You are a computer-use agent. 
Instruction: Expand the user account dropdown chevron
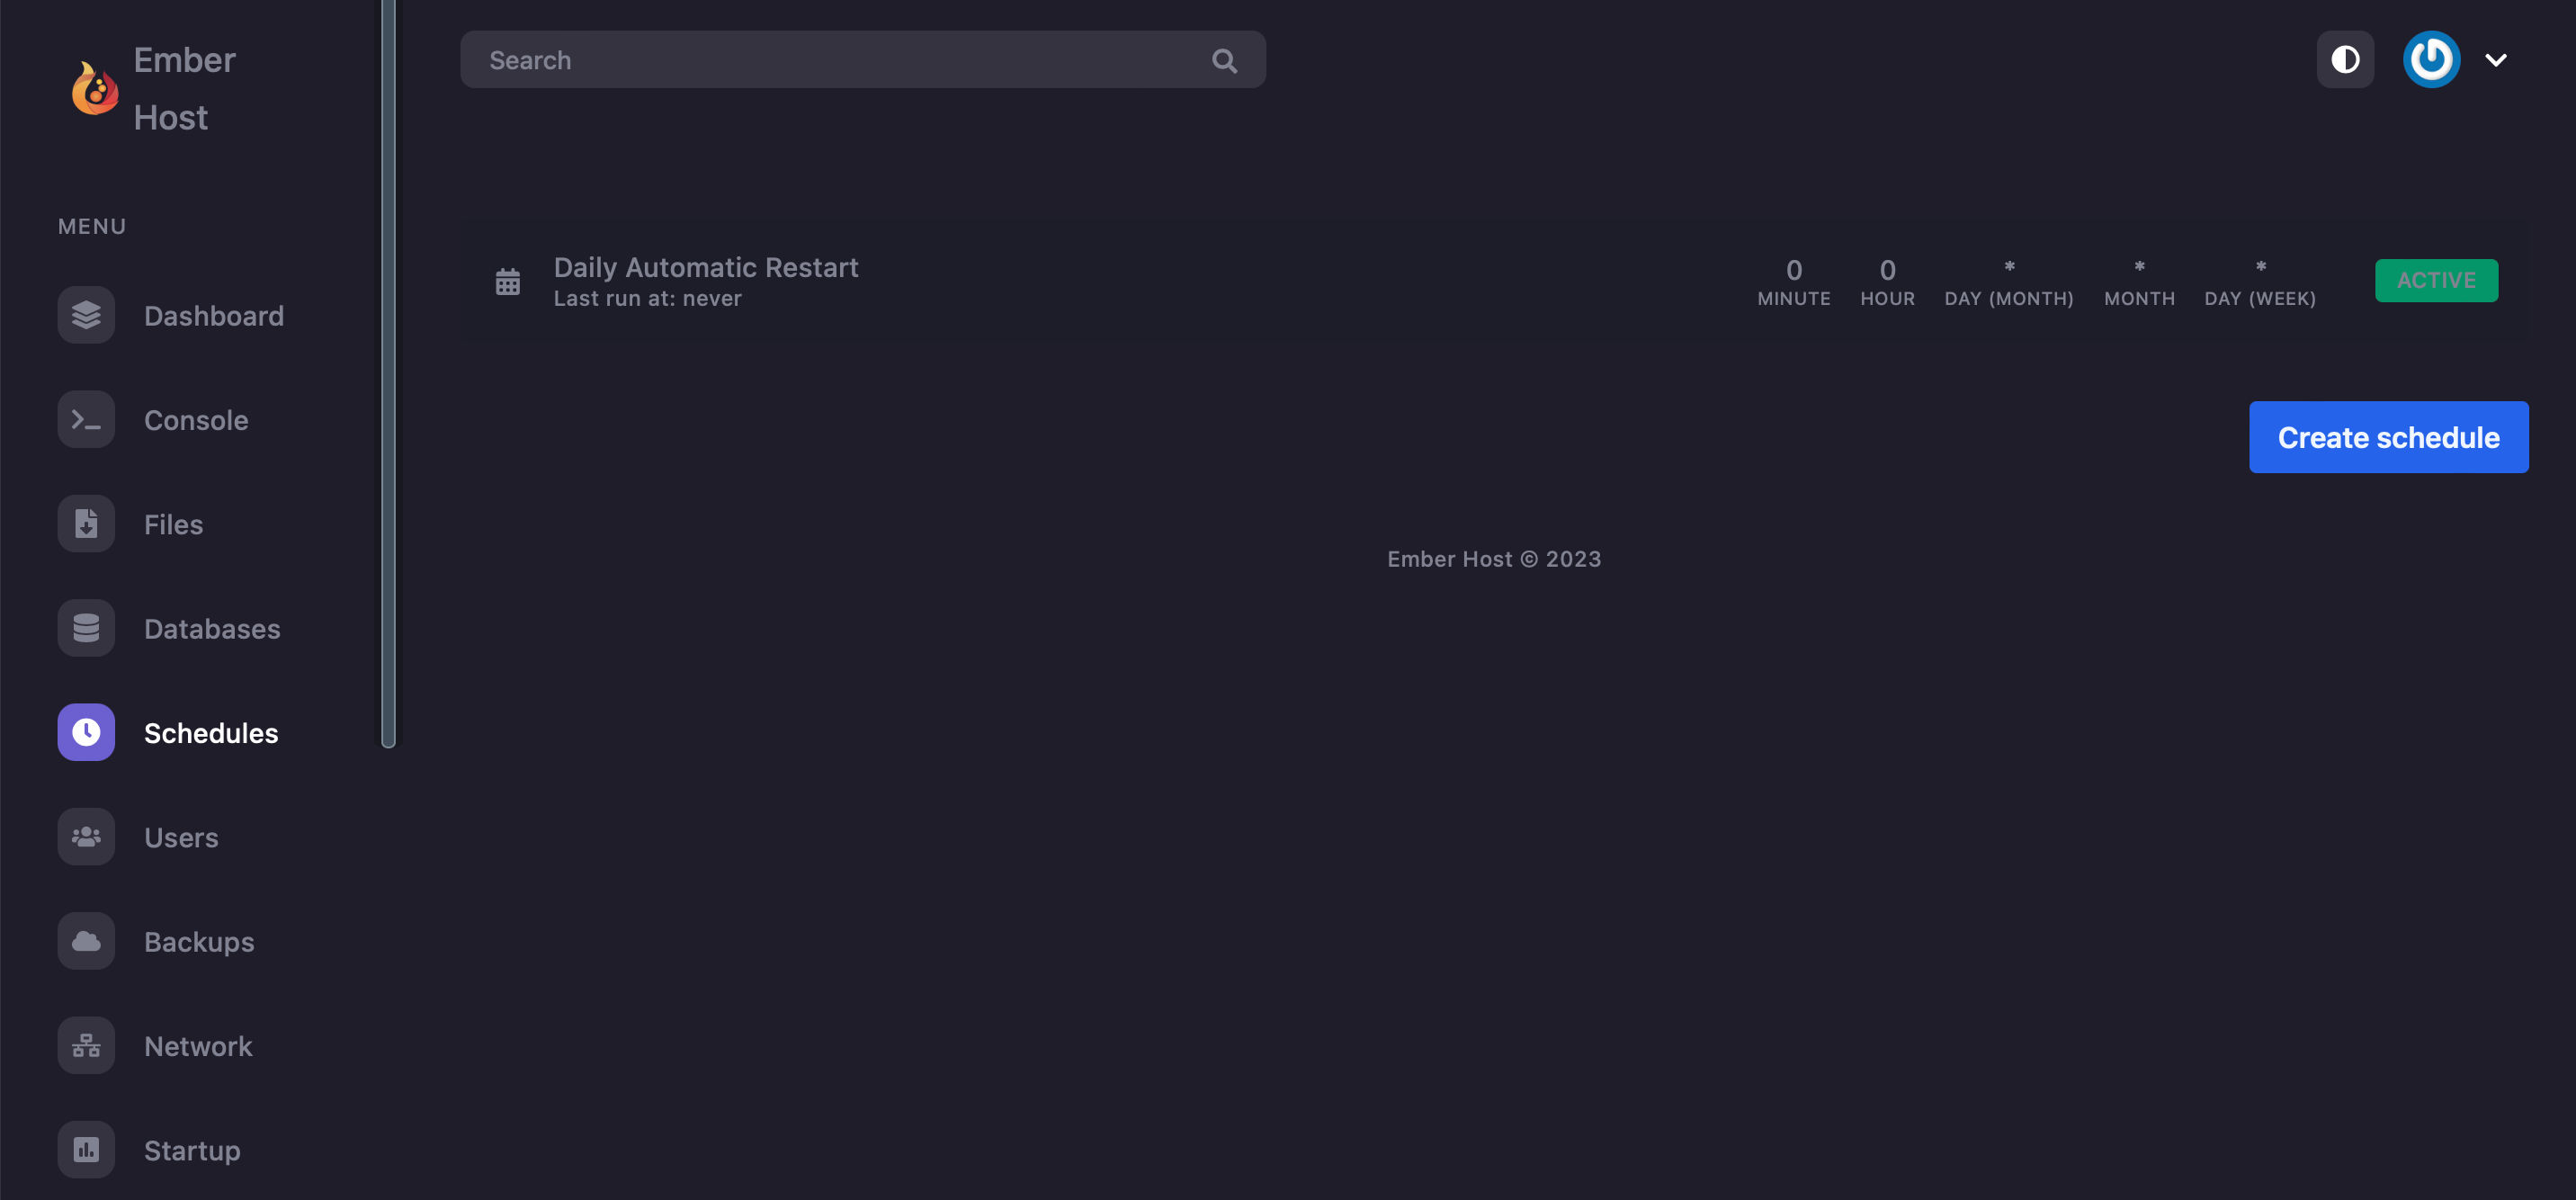2496,60
